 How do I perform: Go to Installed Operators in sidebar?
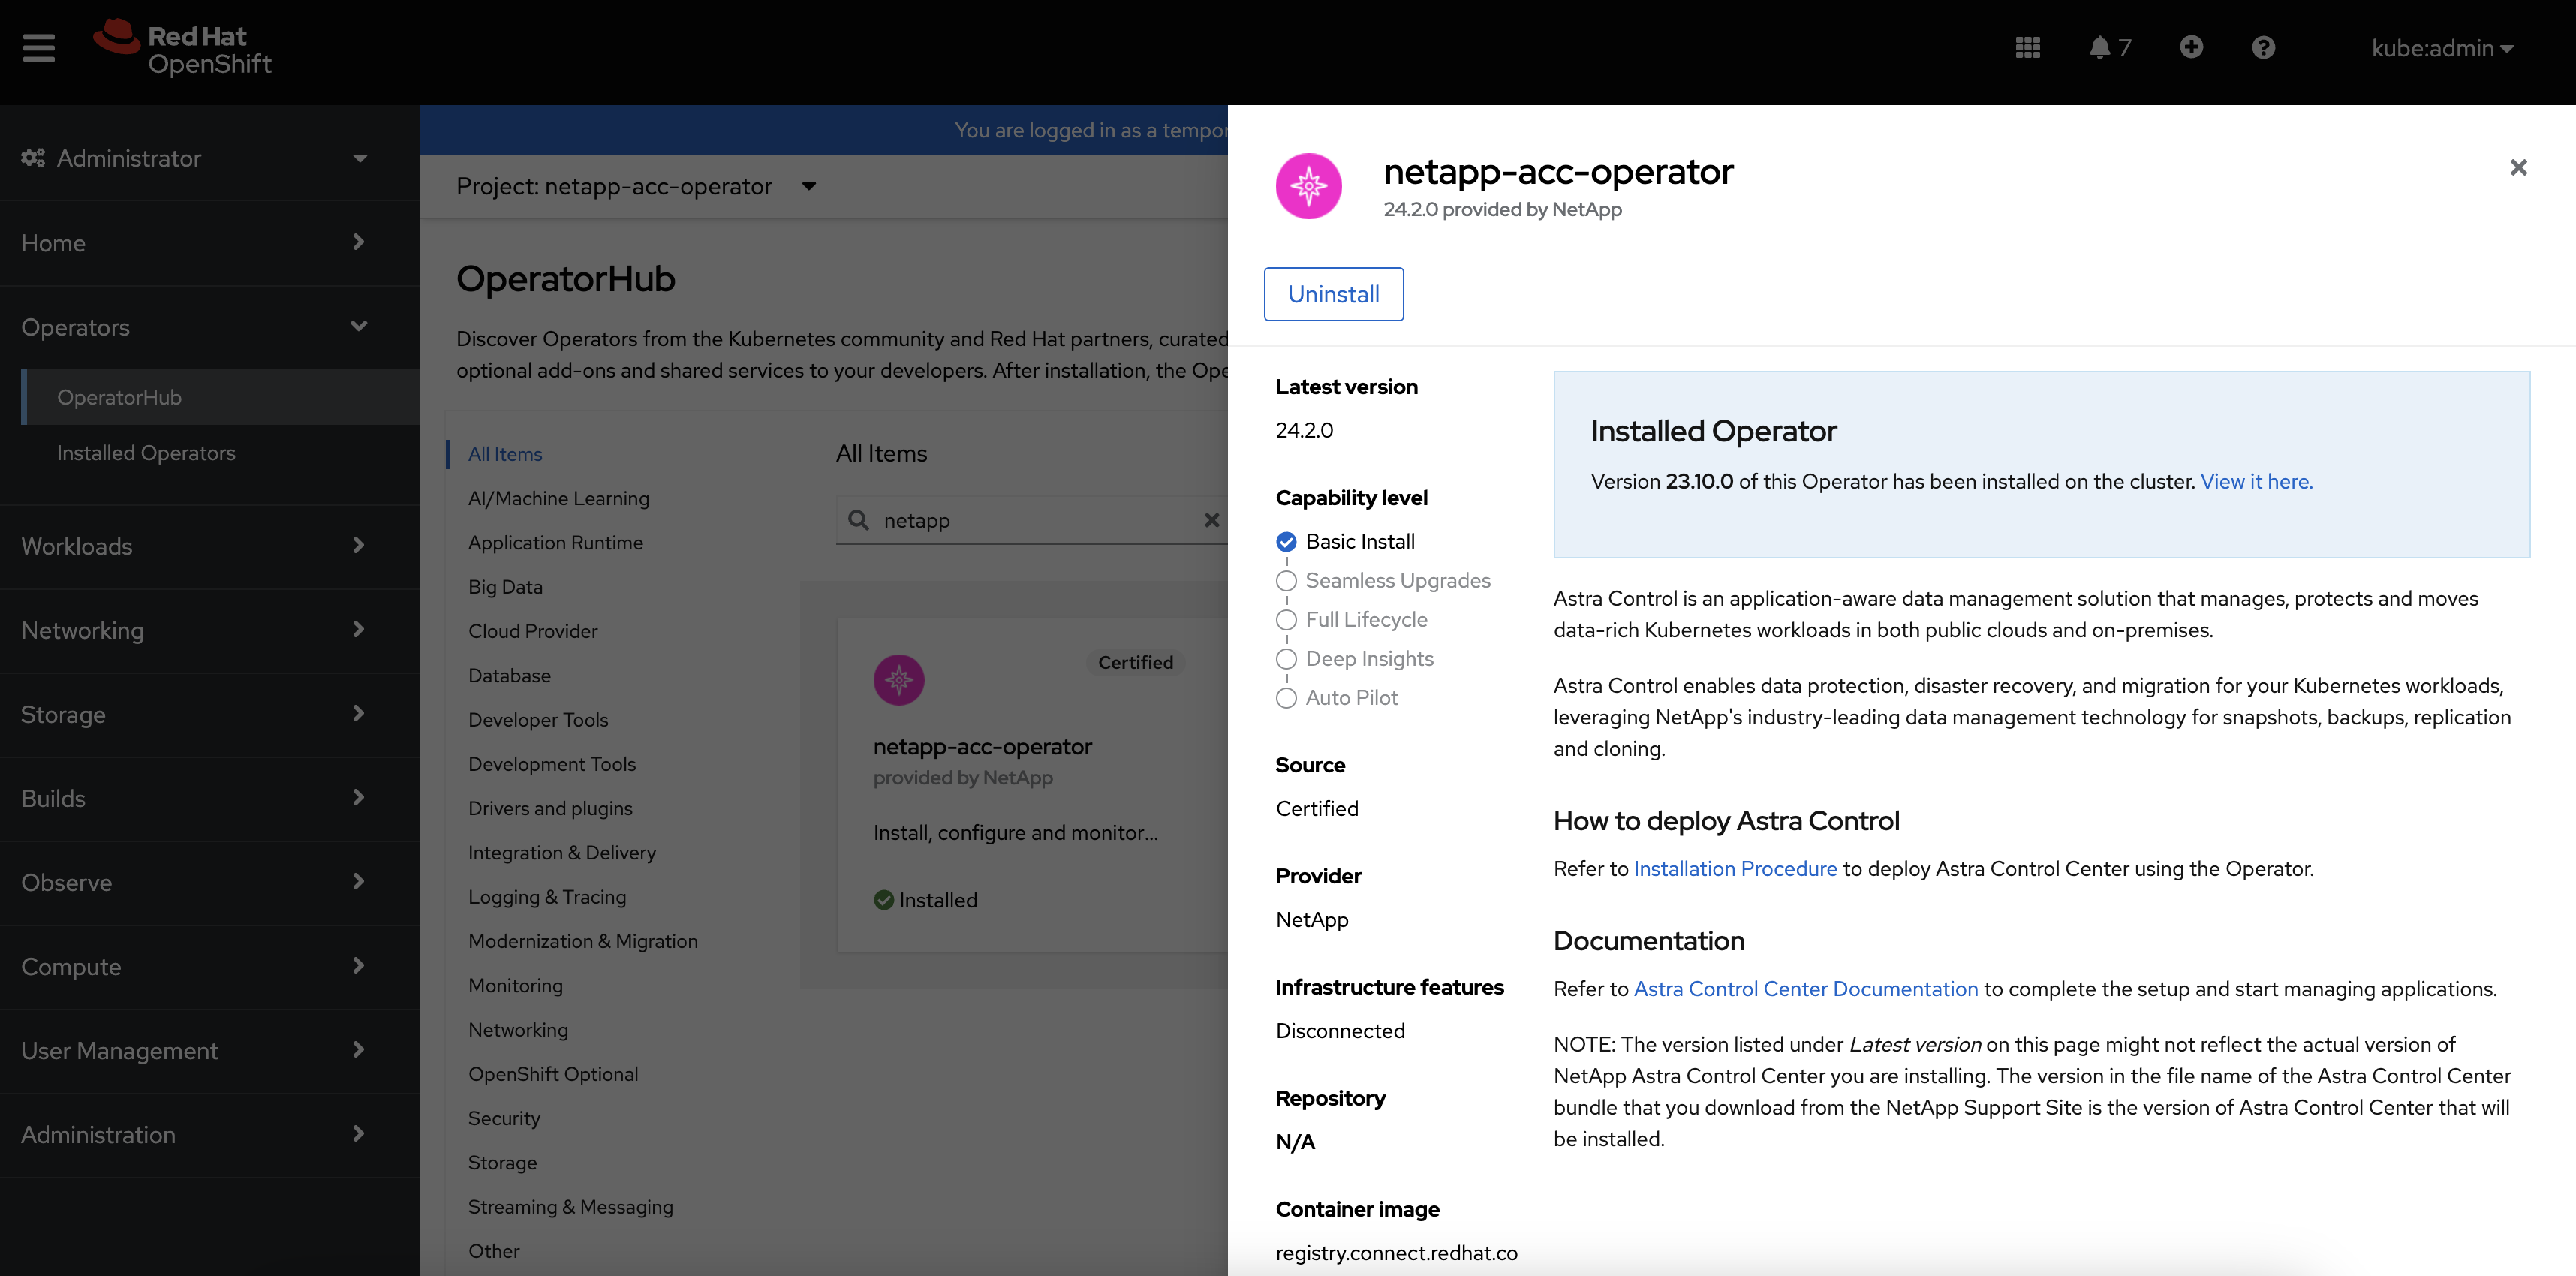(x=146, y=453)
